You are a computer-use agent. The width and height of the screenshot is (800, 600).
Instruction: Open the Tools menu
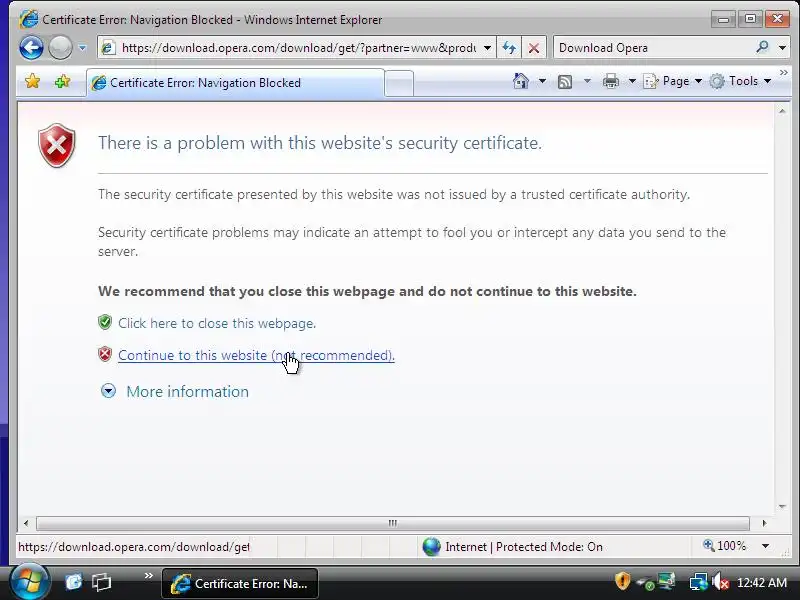point(740,81)
